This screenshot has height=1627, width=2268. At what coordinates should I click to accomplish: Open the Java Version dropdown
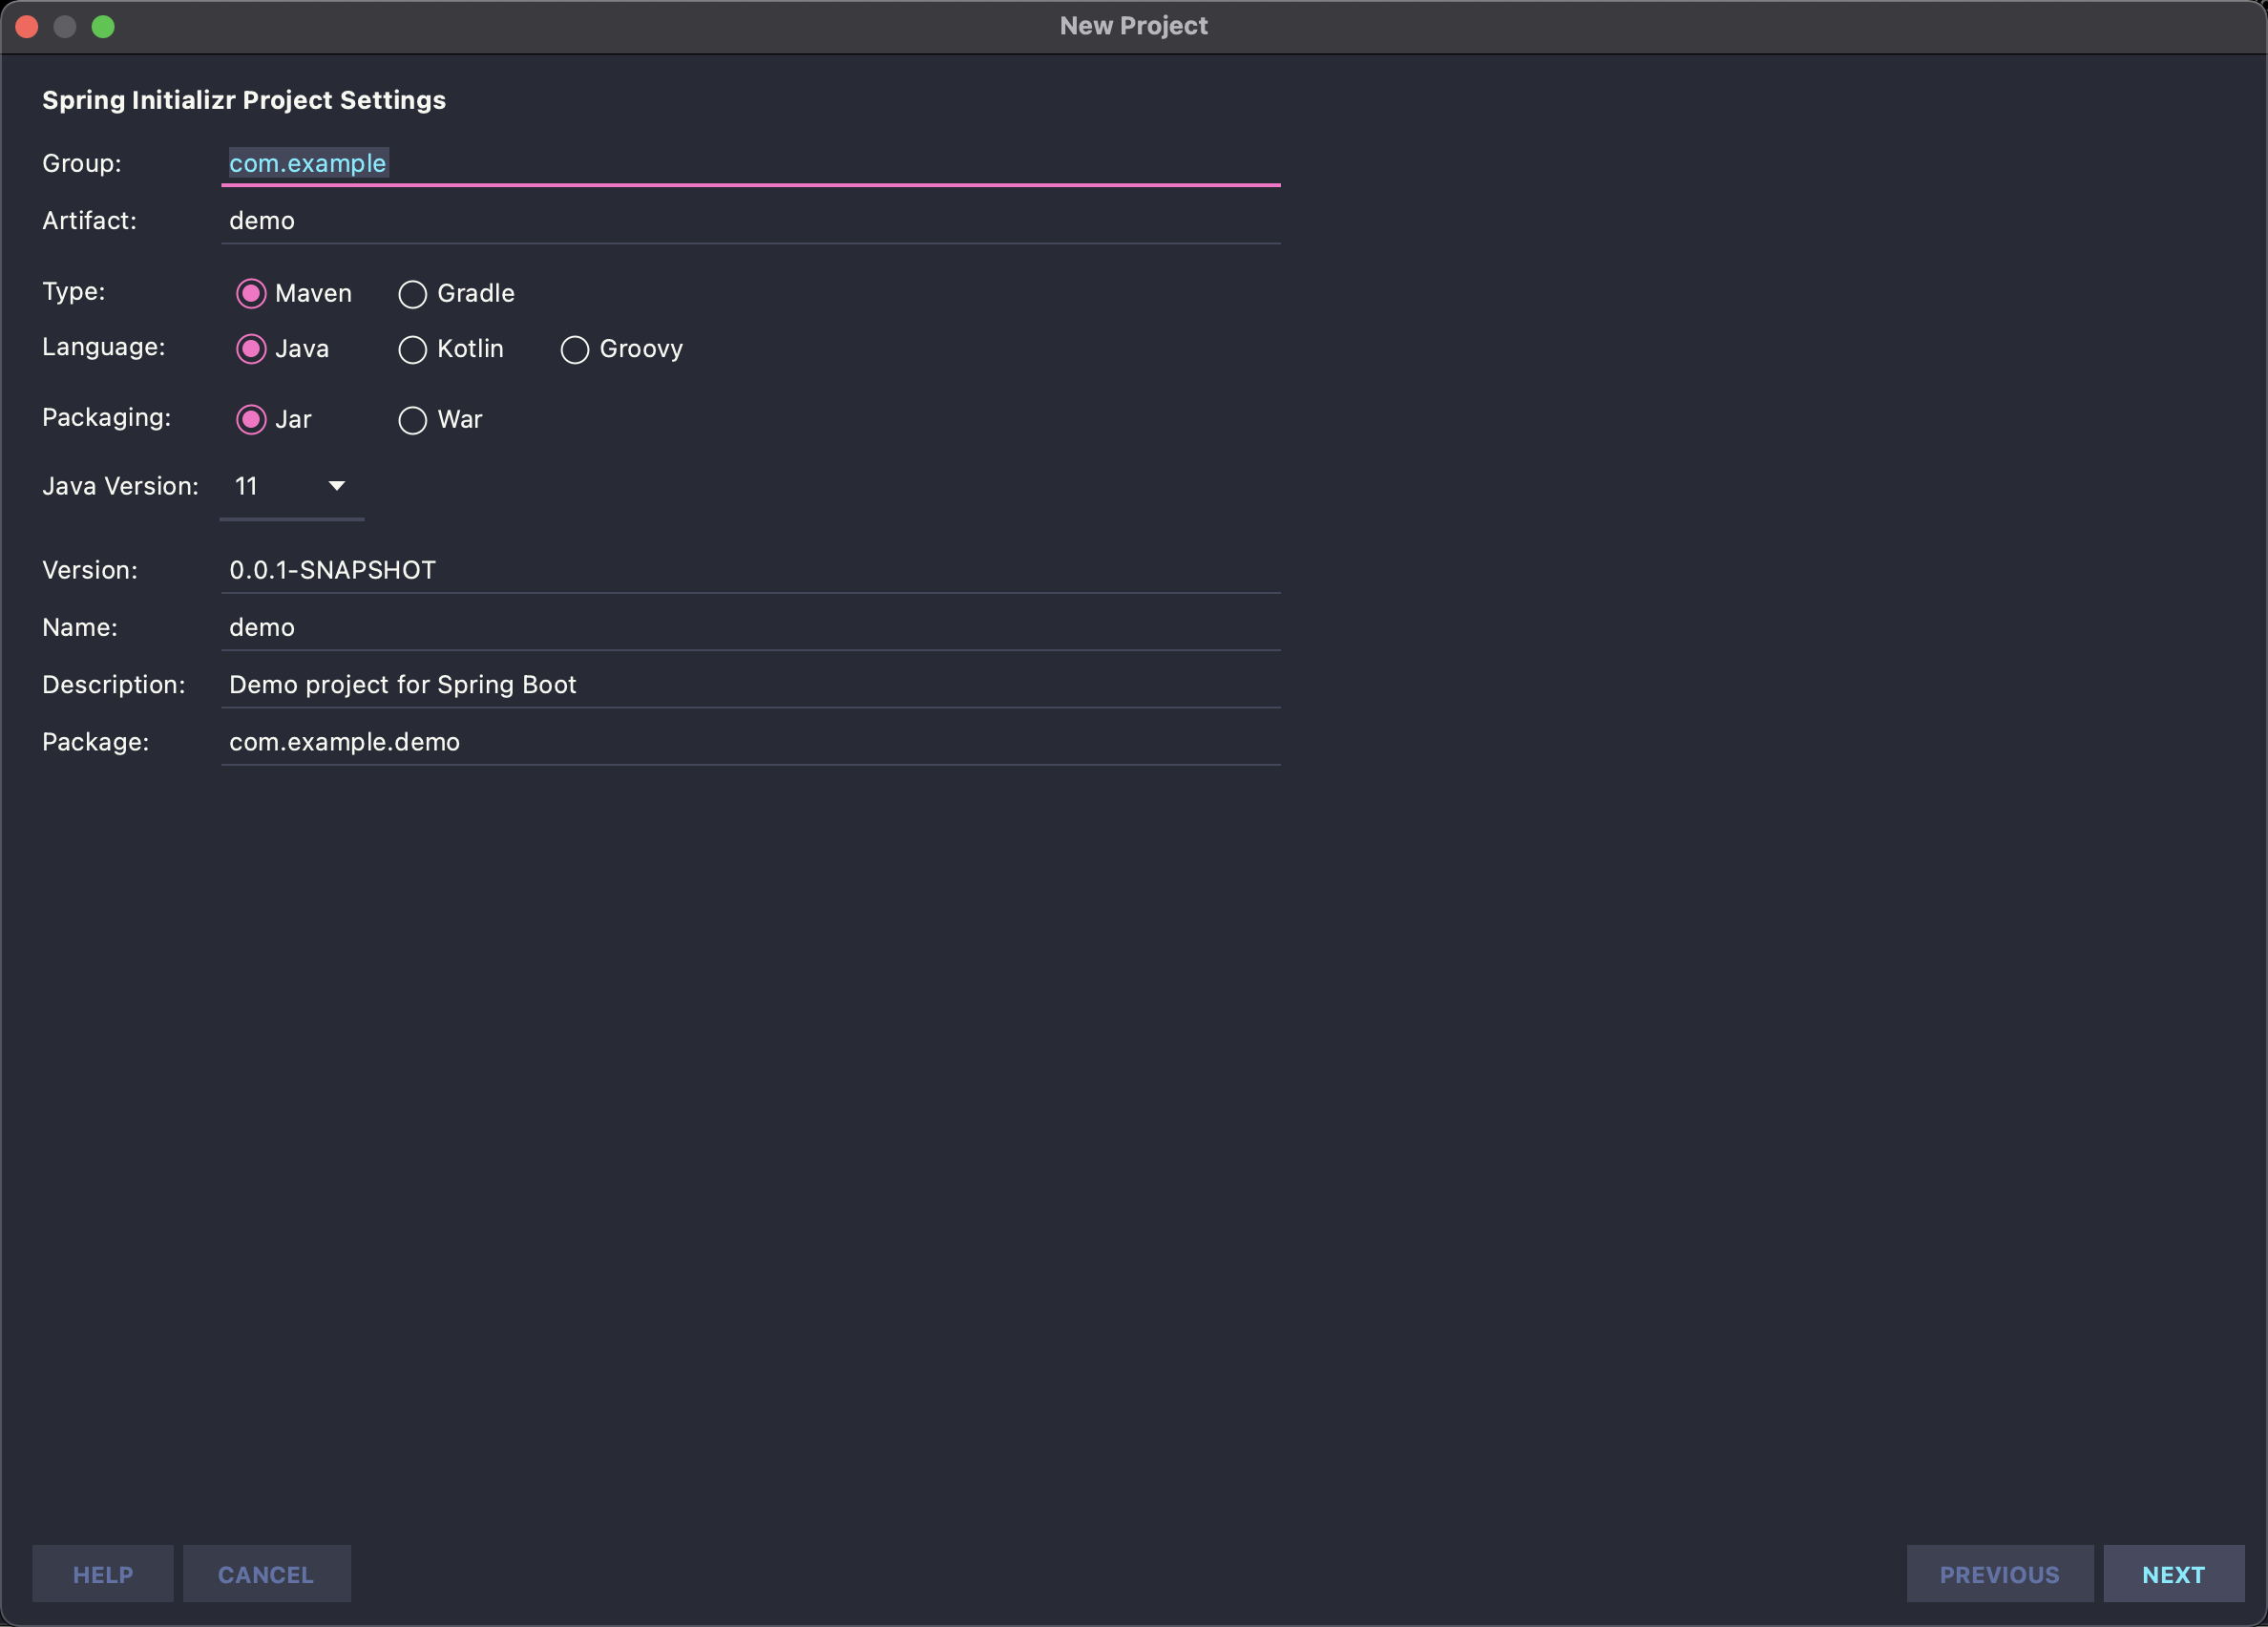point(291,487)
